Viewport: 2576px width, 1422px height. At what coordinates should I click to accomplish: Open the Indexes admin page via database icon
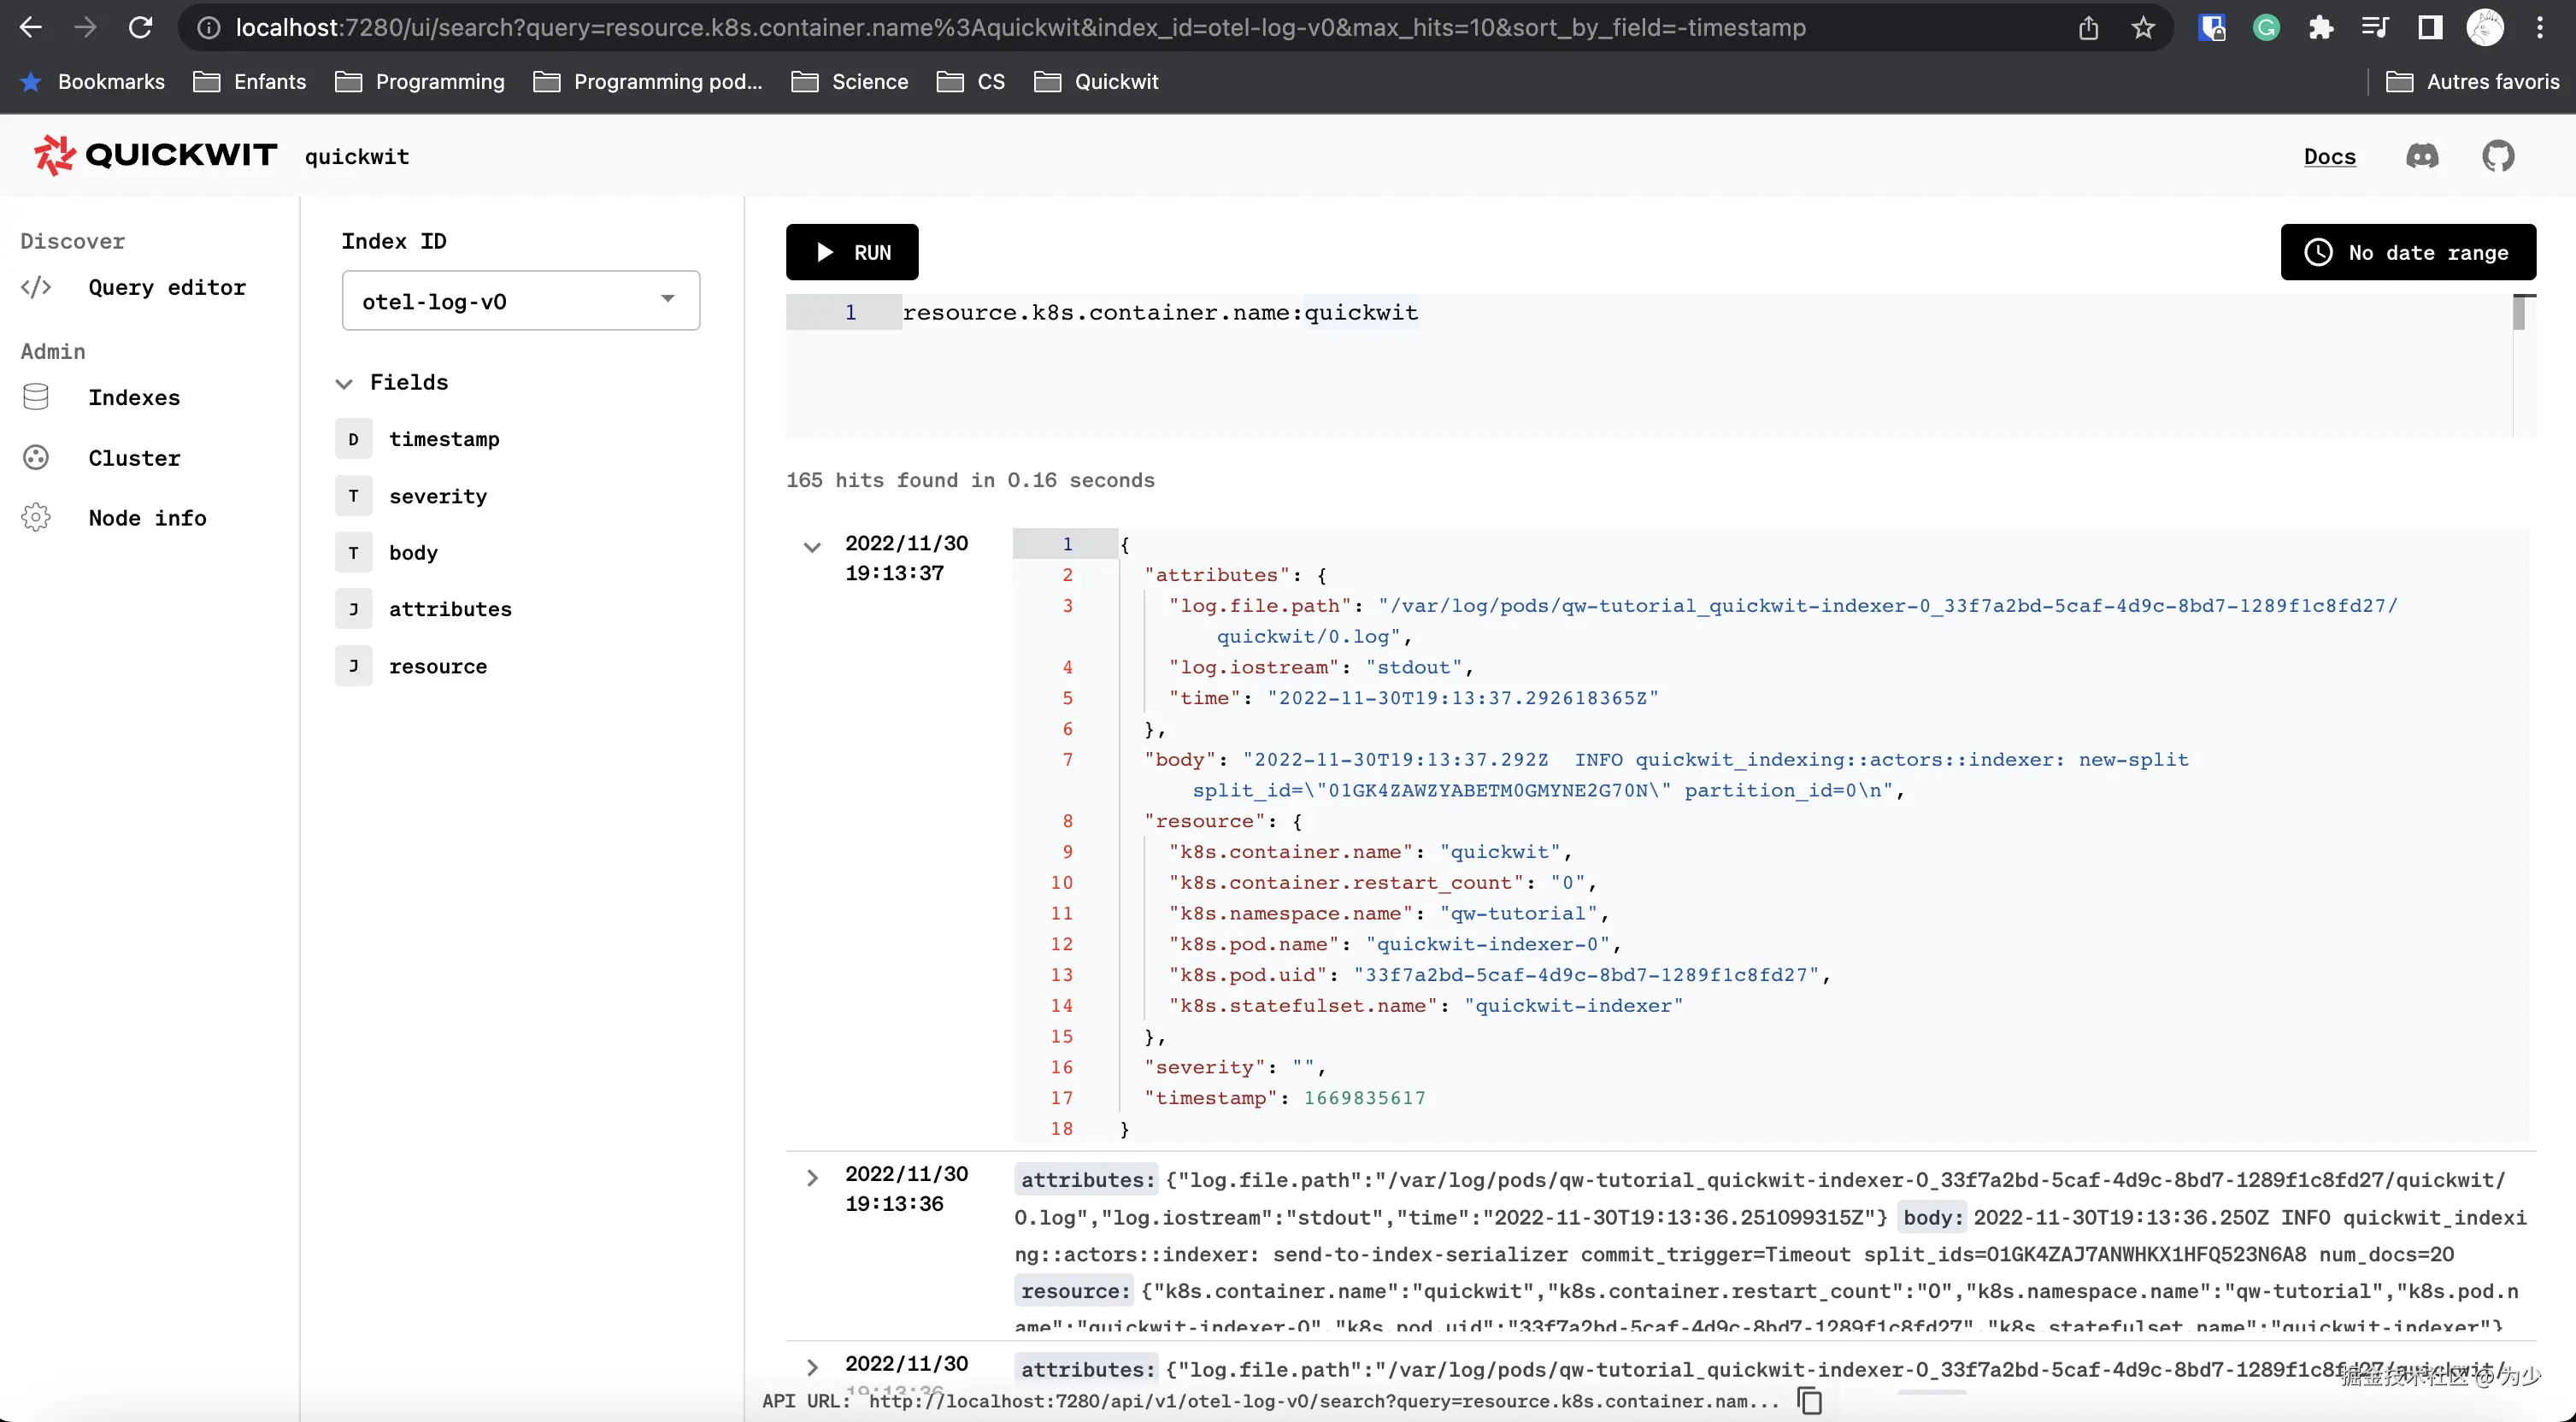click(x=36, y=397)
